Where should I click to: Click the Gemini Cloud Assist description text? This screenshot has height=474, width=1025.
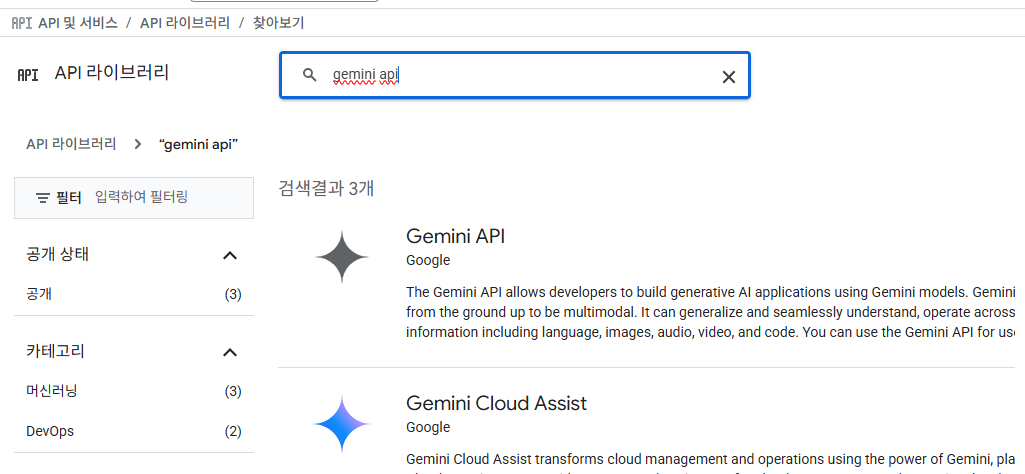[710, 462]
